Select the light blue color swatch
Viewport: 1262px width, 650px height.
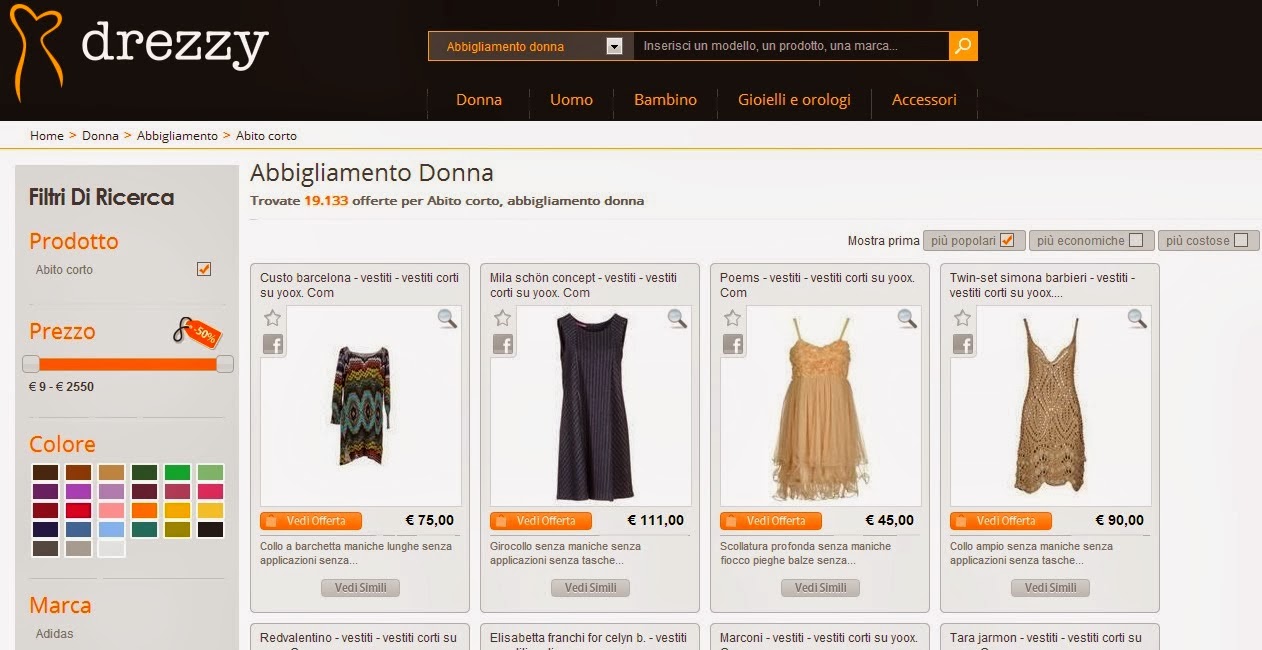111,530
